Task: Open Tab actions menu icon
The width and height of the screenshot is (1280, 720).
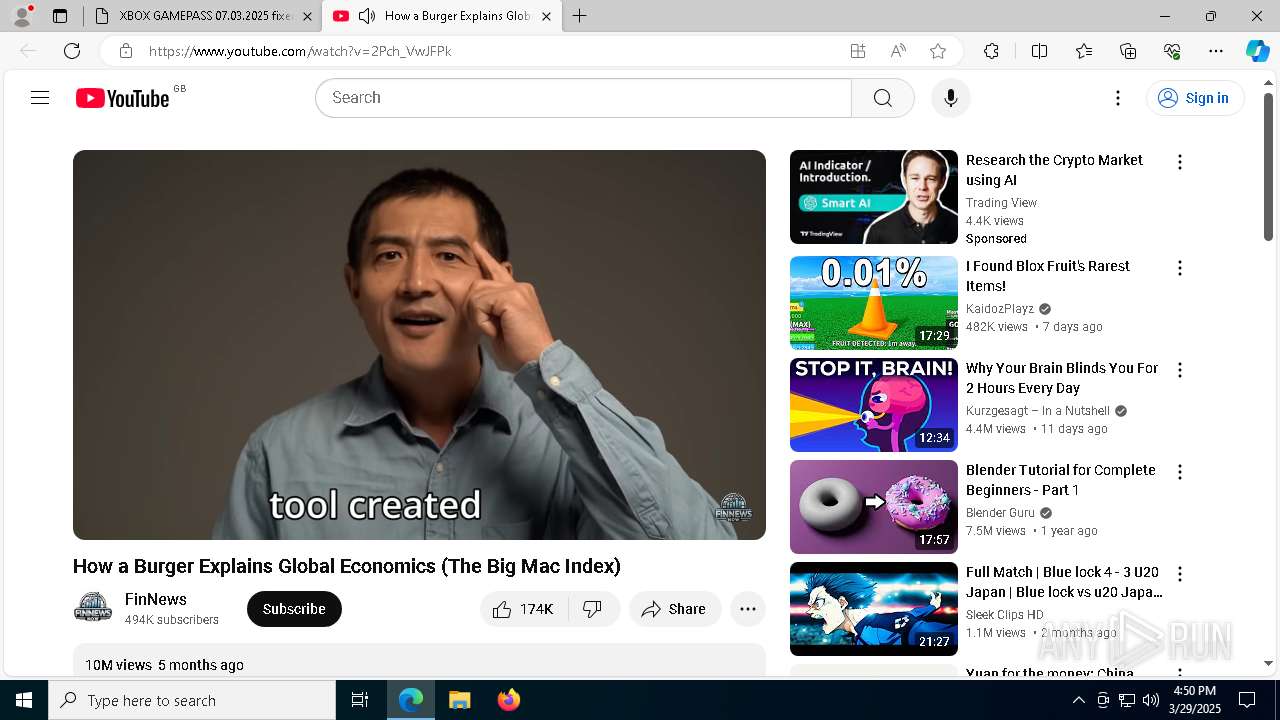Action: [60, 16]
